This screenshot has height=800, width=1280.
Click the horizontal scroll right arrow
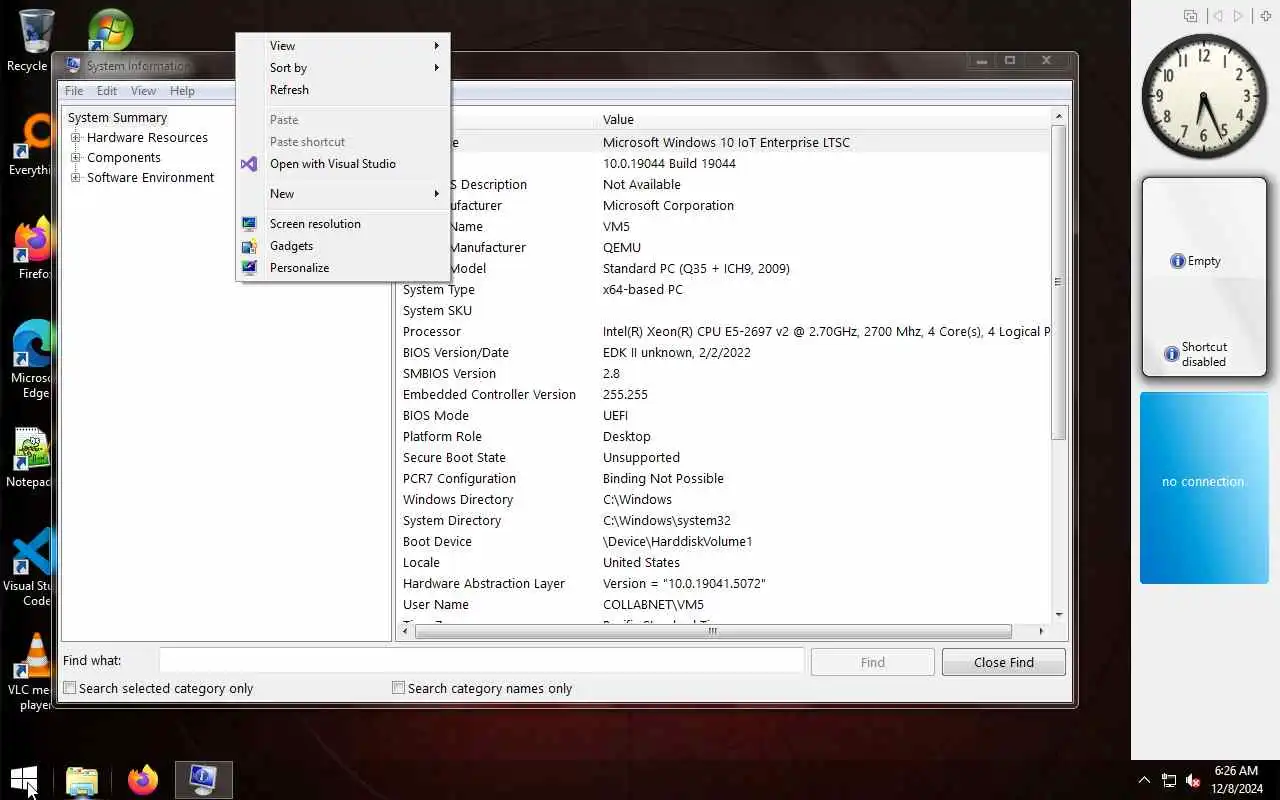(1041, 631)
